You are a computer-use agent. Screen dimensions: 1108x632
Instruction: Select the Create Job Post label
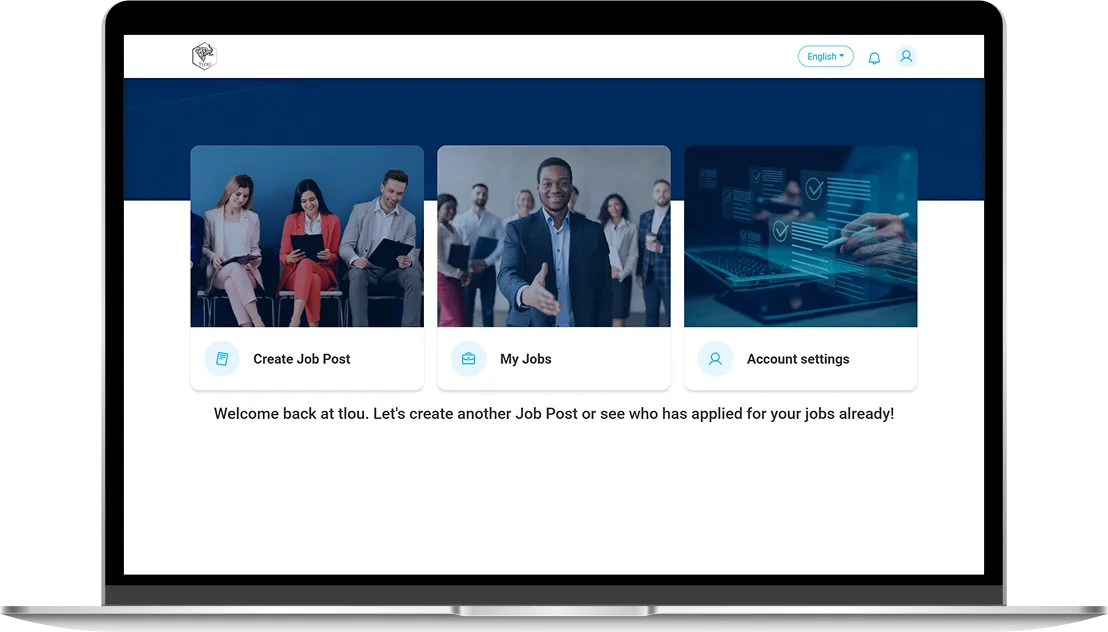301,359
